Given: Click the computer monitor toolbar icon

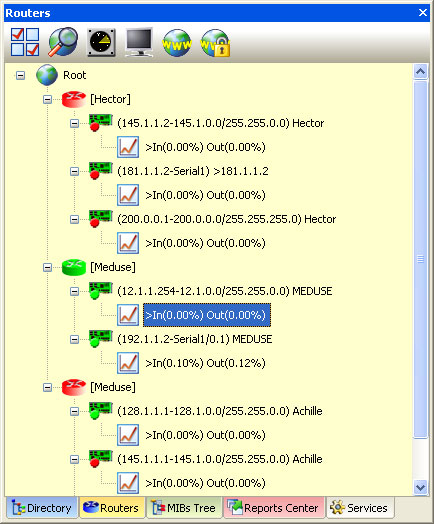Looking at the screenshot, I should click(x=139, y=42).
